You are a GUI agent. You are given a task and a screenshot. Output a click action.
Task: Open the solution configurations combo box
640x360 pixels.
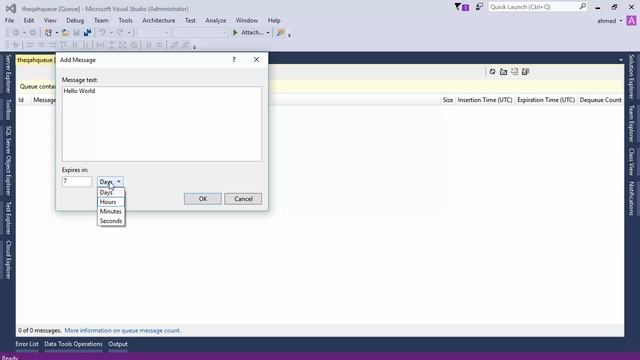[x=153, y=33]
